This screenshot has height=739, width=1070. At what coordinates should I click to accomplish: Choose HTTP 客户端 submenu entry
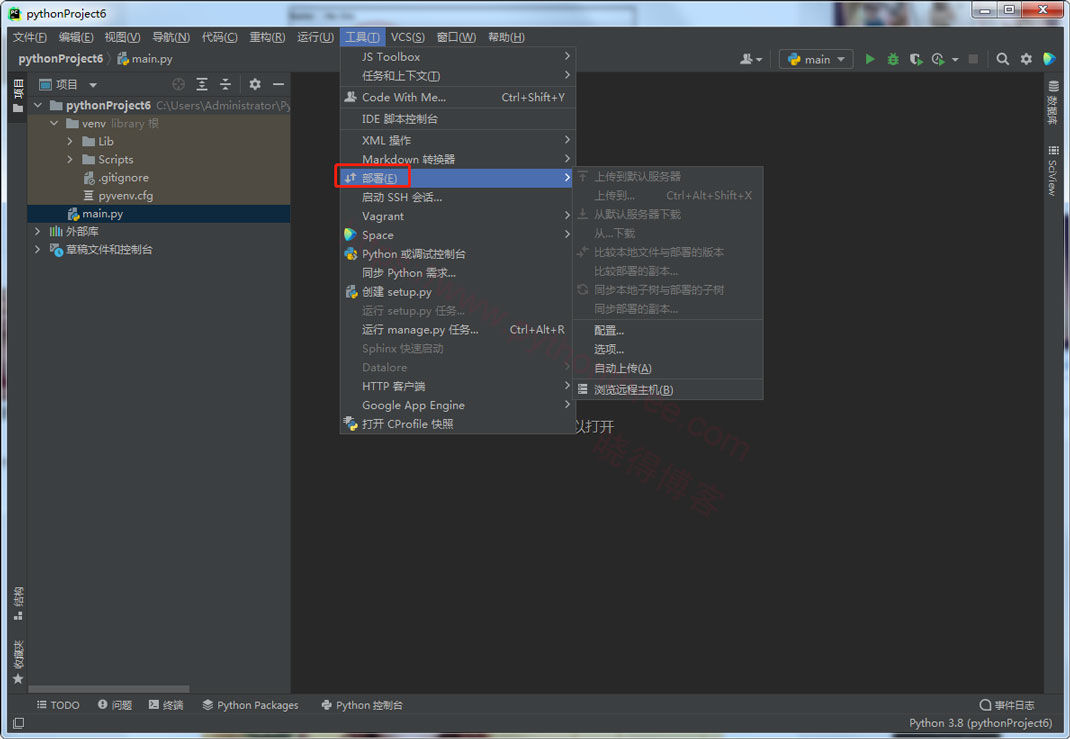point(457,386)
